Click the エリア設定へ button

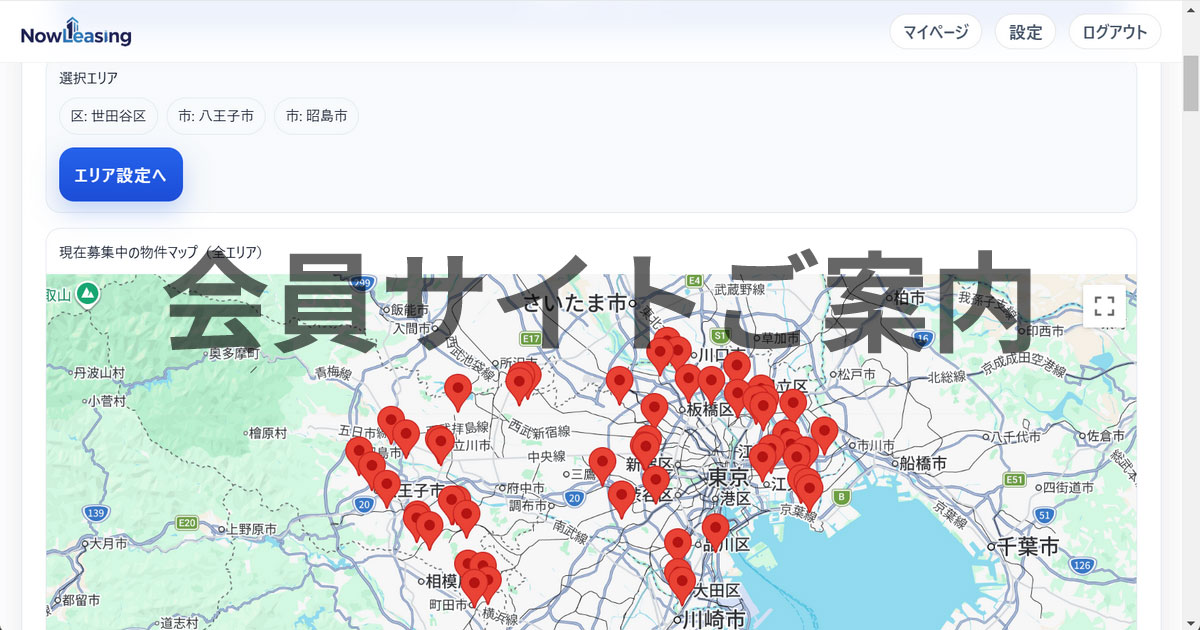click(120, 174)
